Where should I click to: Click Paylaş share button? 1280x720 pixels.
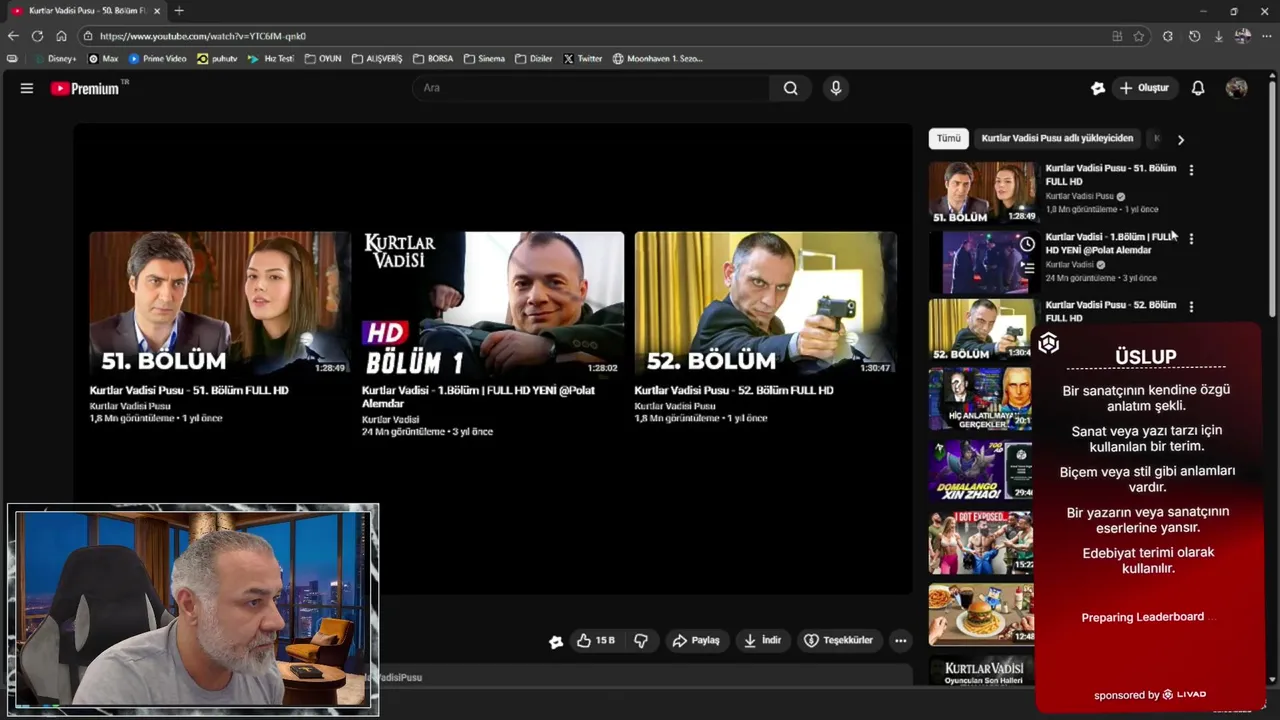coord(696,641)
